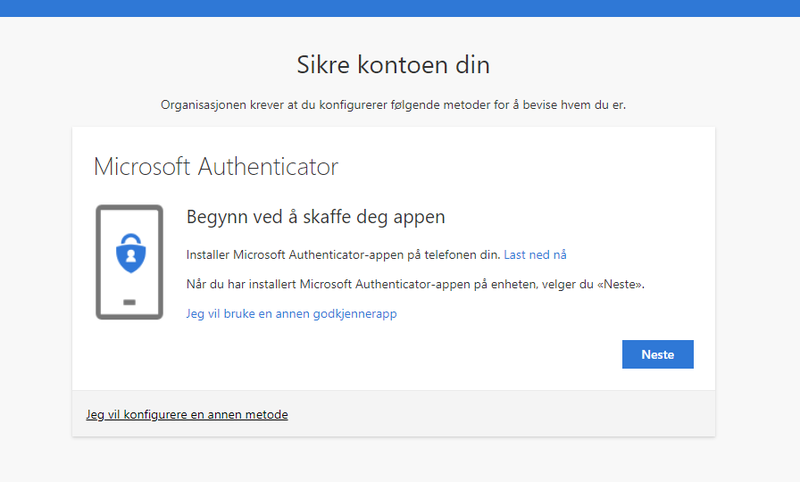Click the 'Microsoft Authenticator' title
Screen dimensions: 800x482
(216, 166)
